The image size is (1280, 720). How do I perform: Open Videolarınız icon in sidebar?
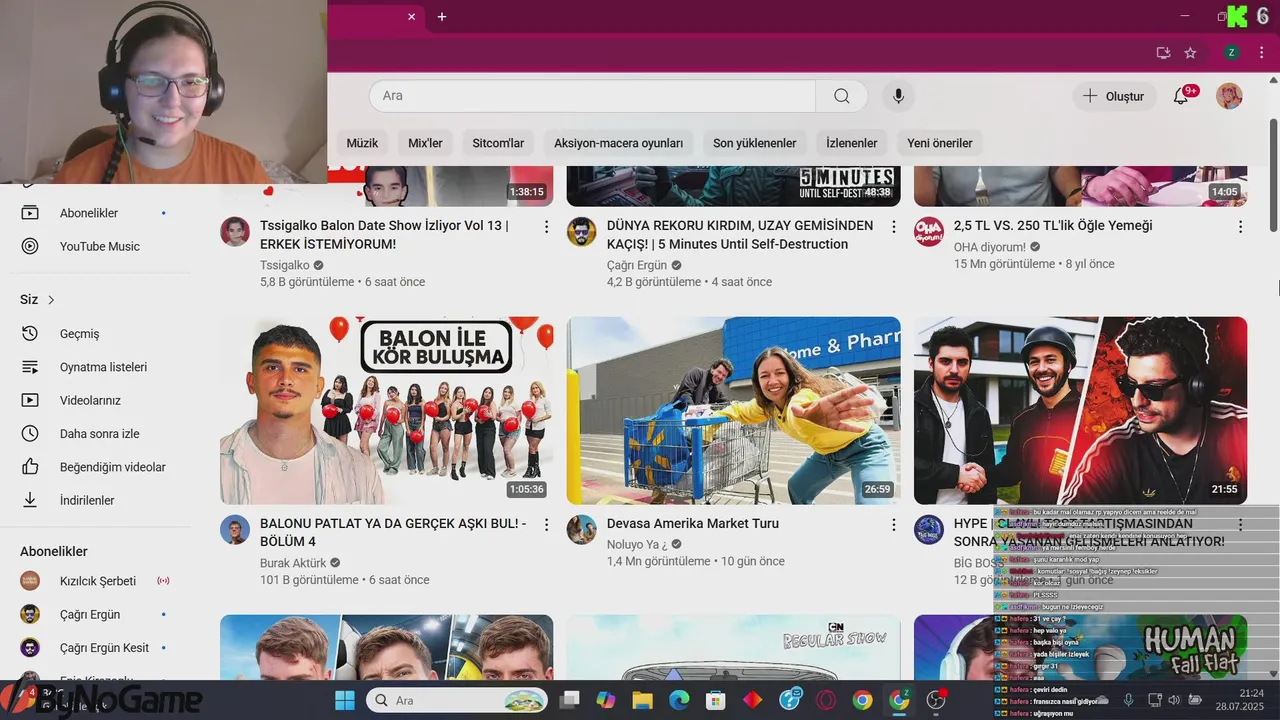click(30, 400)
